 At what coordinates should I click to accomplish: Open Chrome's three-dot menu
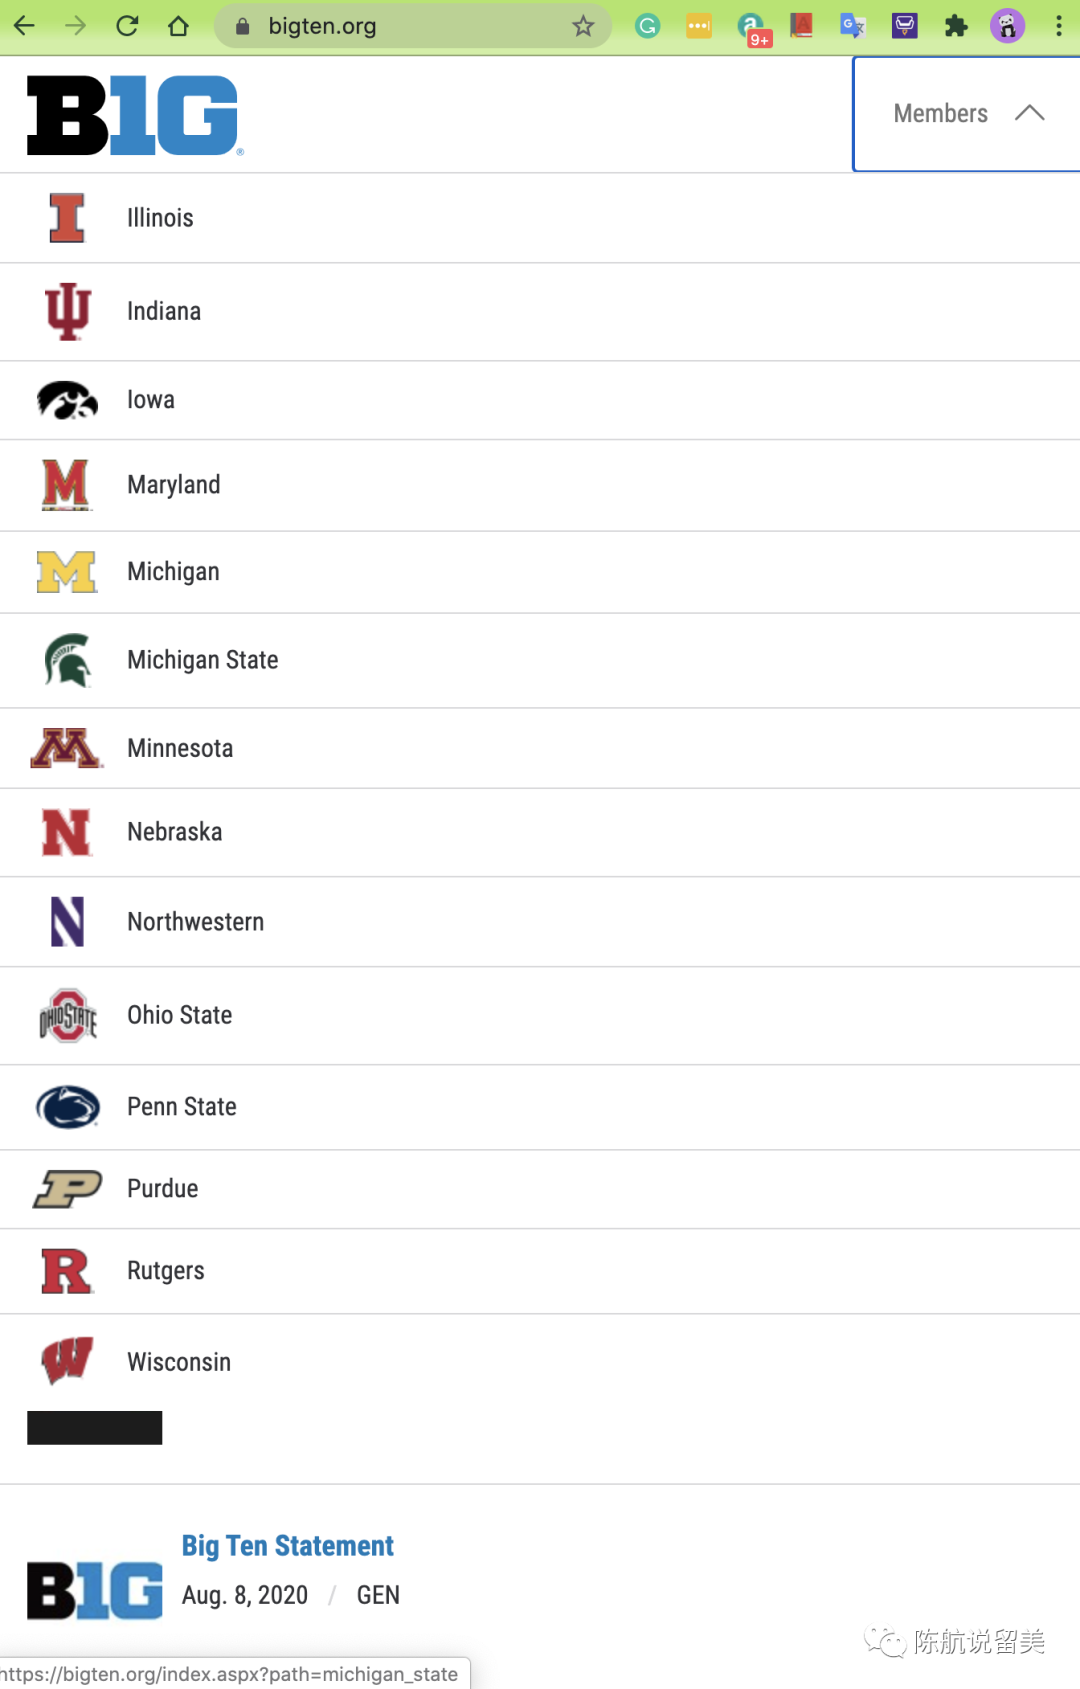click(x=1058, y=26)
